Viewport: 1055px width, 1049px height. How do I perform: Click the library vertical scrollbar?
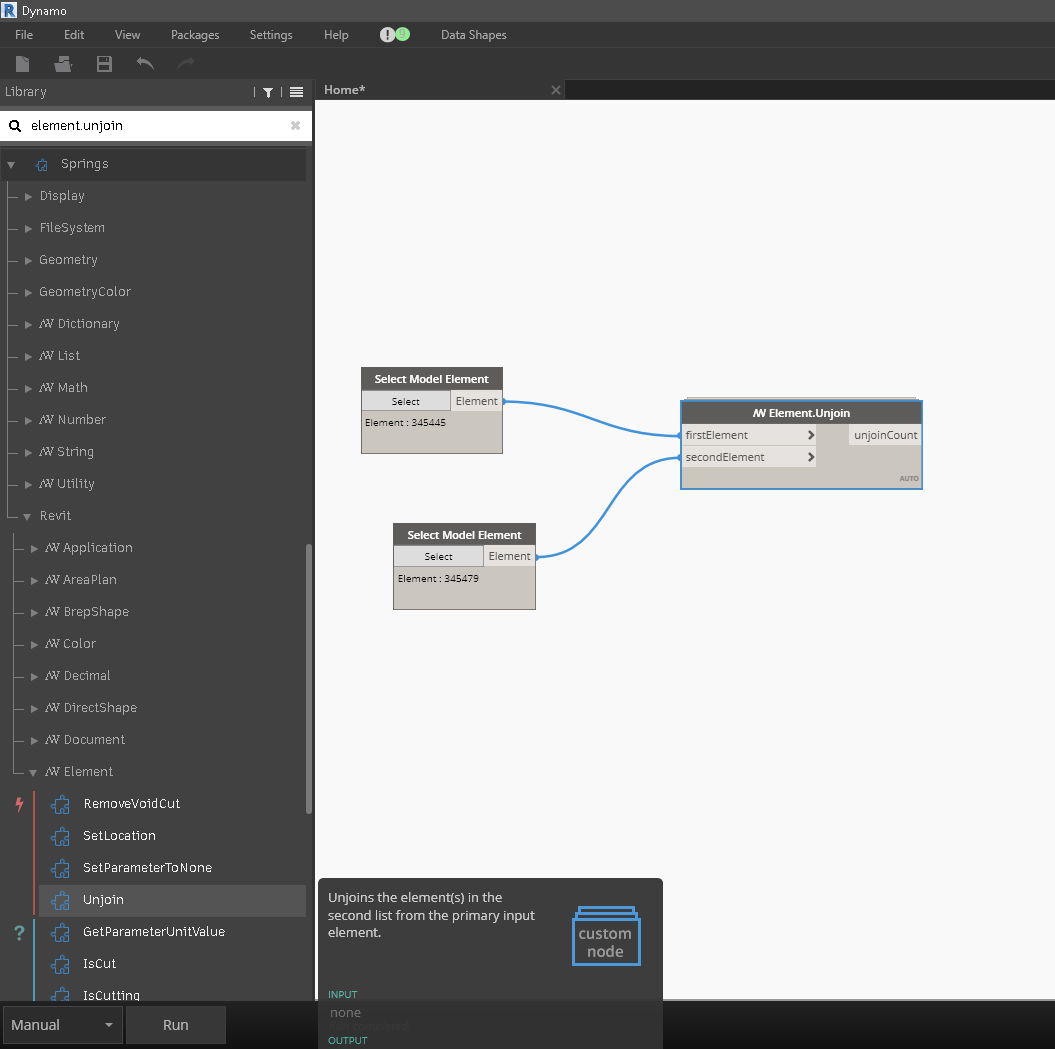309,678
